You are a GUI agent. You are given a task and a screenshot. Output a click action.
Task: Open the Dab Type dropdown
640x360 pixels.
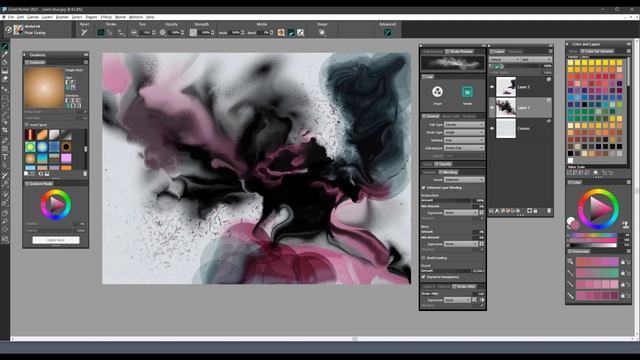(464, 124)
